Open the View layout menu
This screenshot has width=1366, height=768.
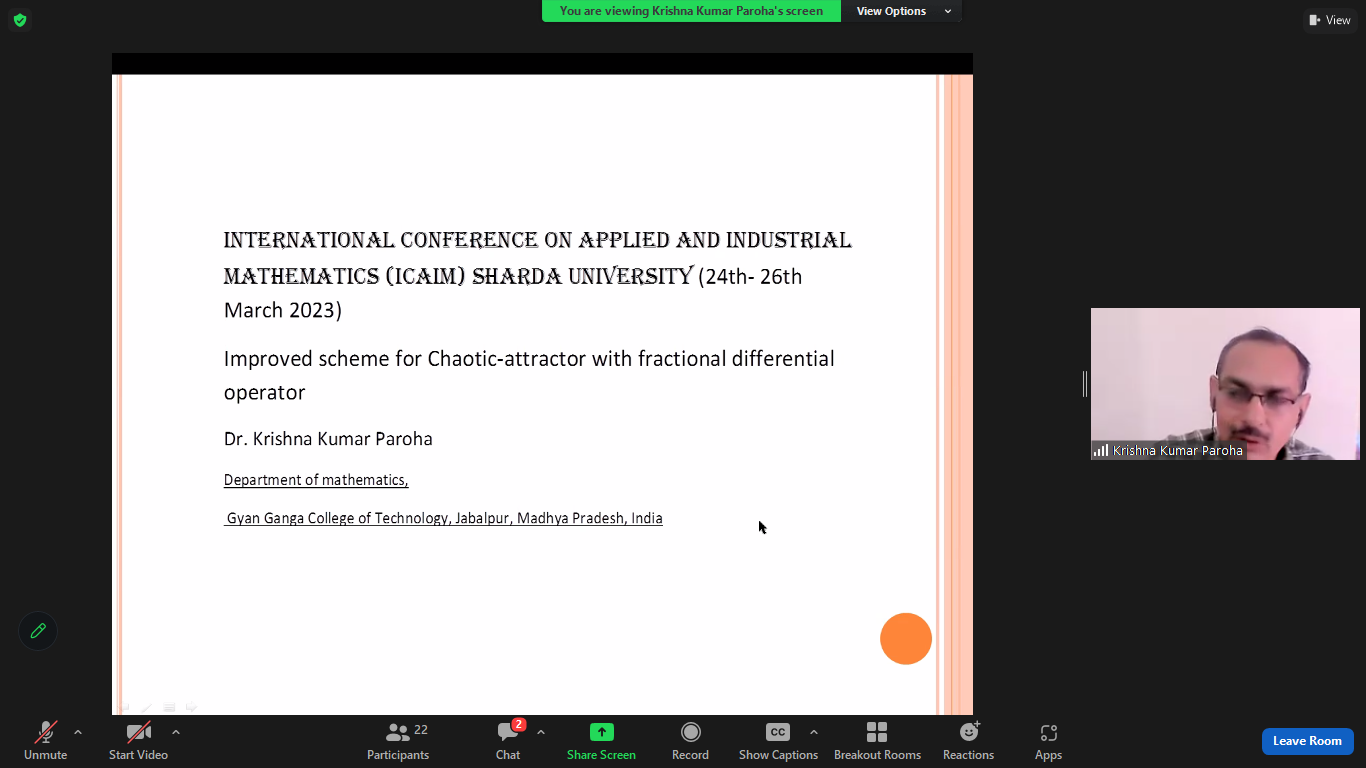point(1329,20)
